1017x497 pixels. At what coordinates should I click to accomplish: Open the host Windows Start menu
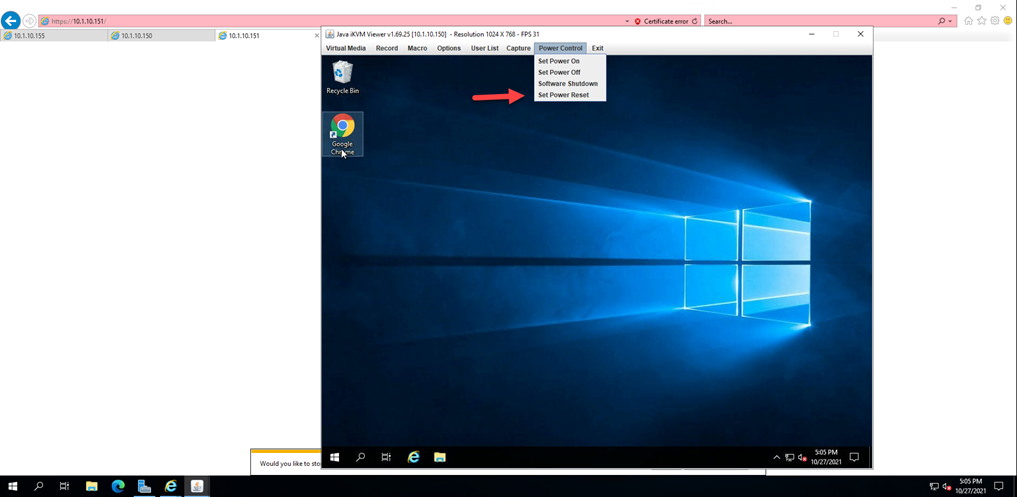(12, 485)
